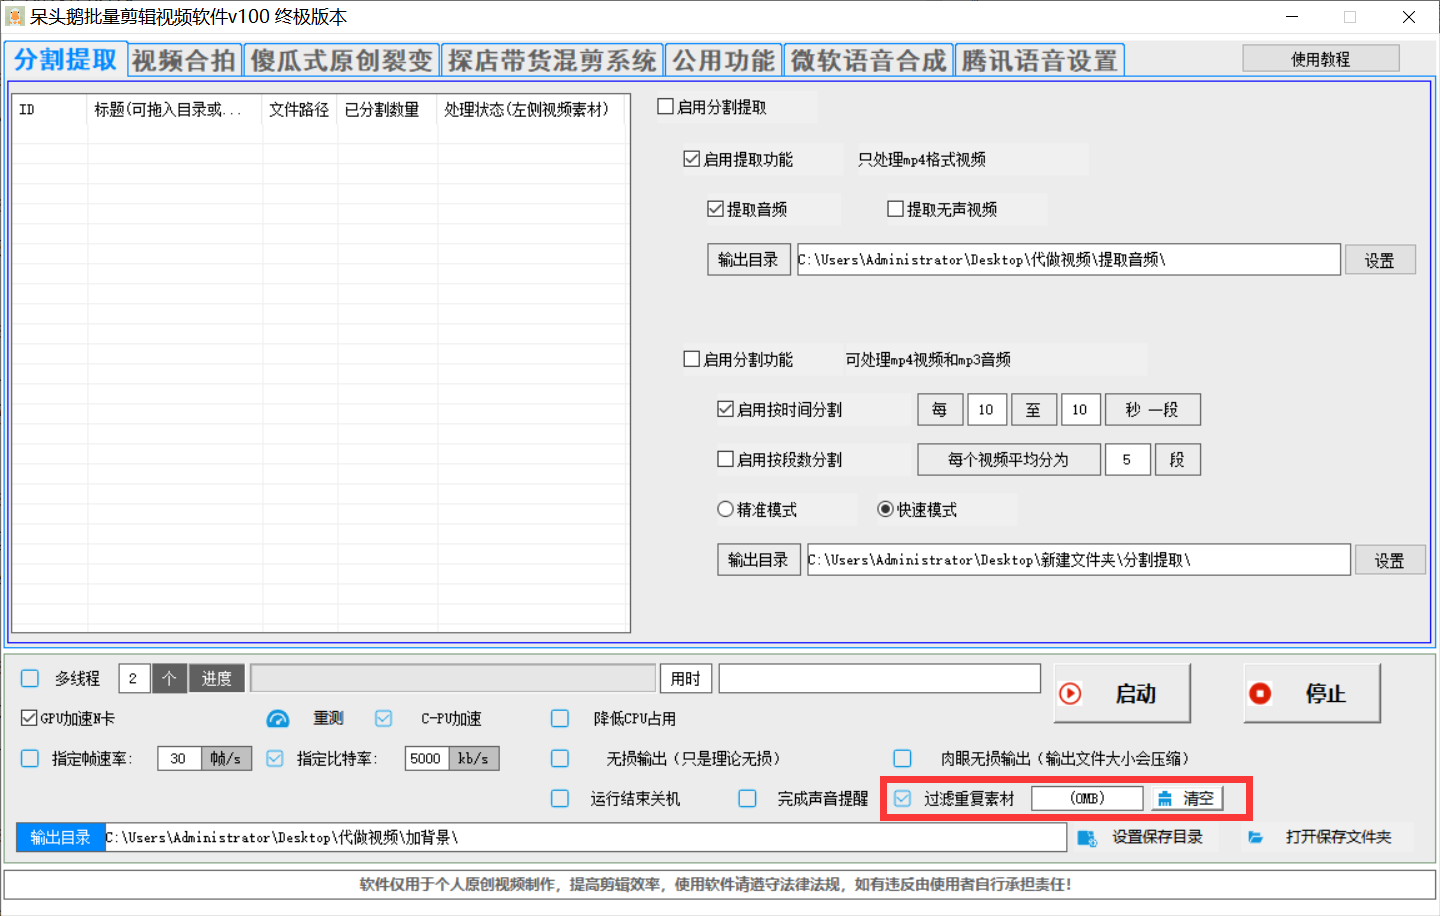
Task: Click the 设置保存目录 button
Action: tap(1146, 837)
